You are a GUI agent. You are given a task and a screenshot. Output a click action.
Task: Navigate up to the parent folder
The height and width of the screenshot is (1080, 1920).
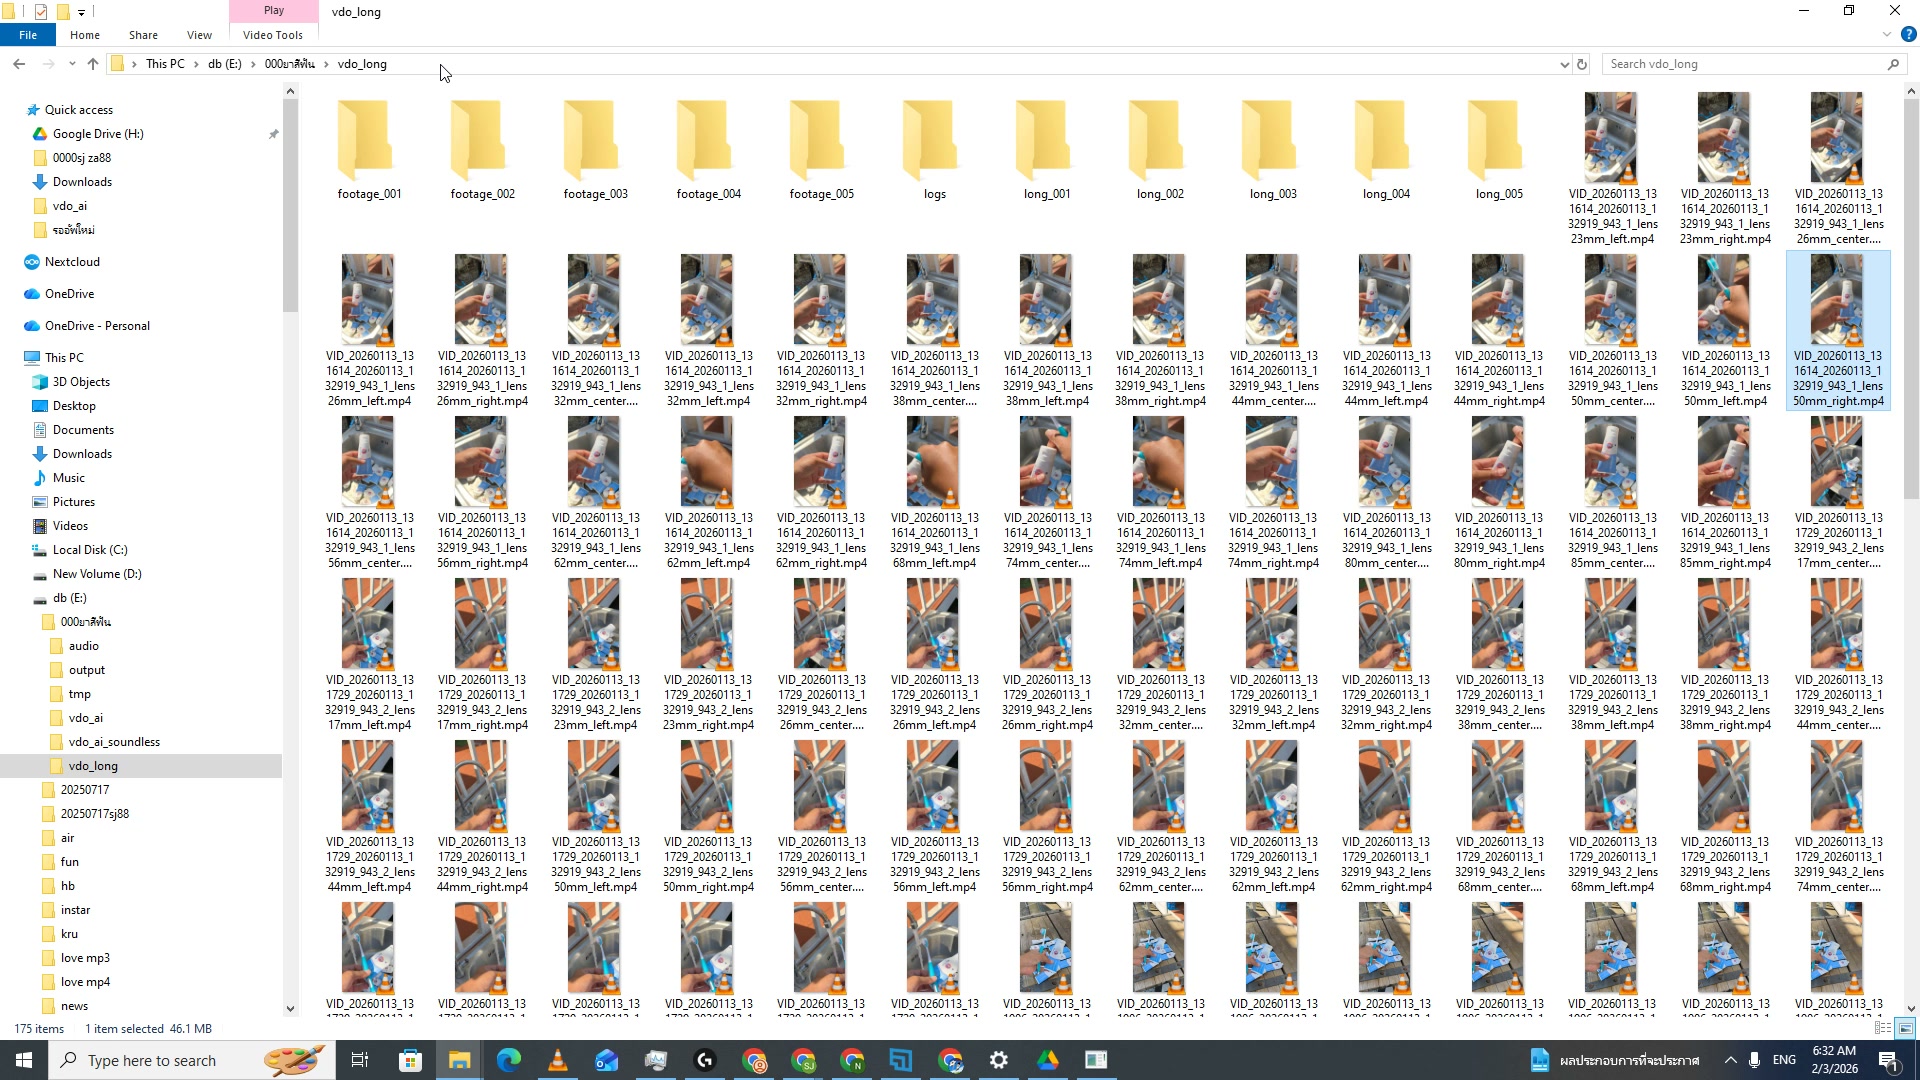coord(92,63)
